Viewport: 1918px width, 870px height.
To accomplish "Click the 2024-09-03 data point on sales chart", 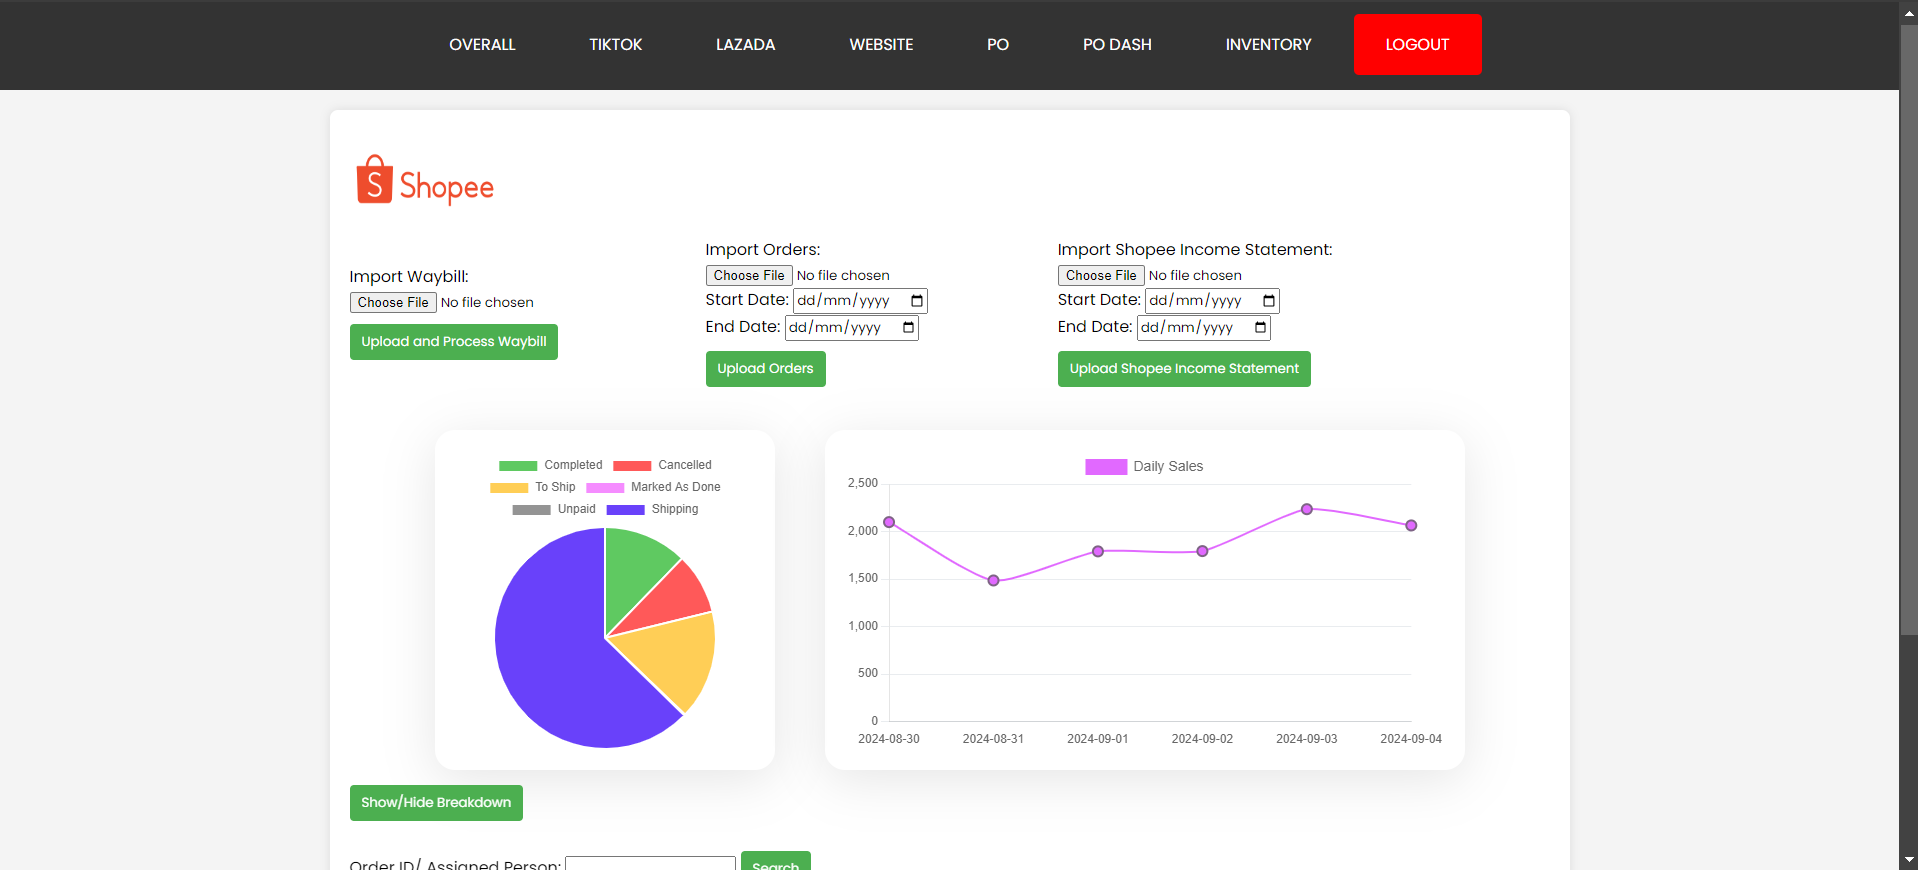I will 1306,510.
